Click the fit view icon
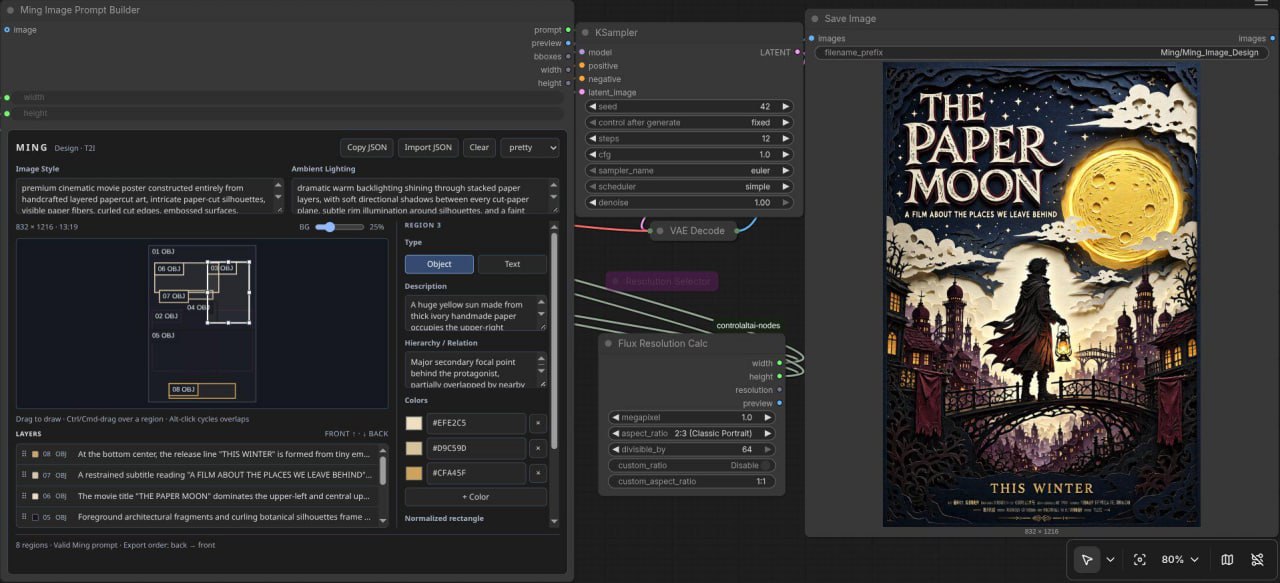 tap(1139, 560)
